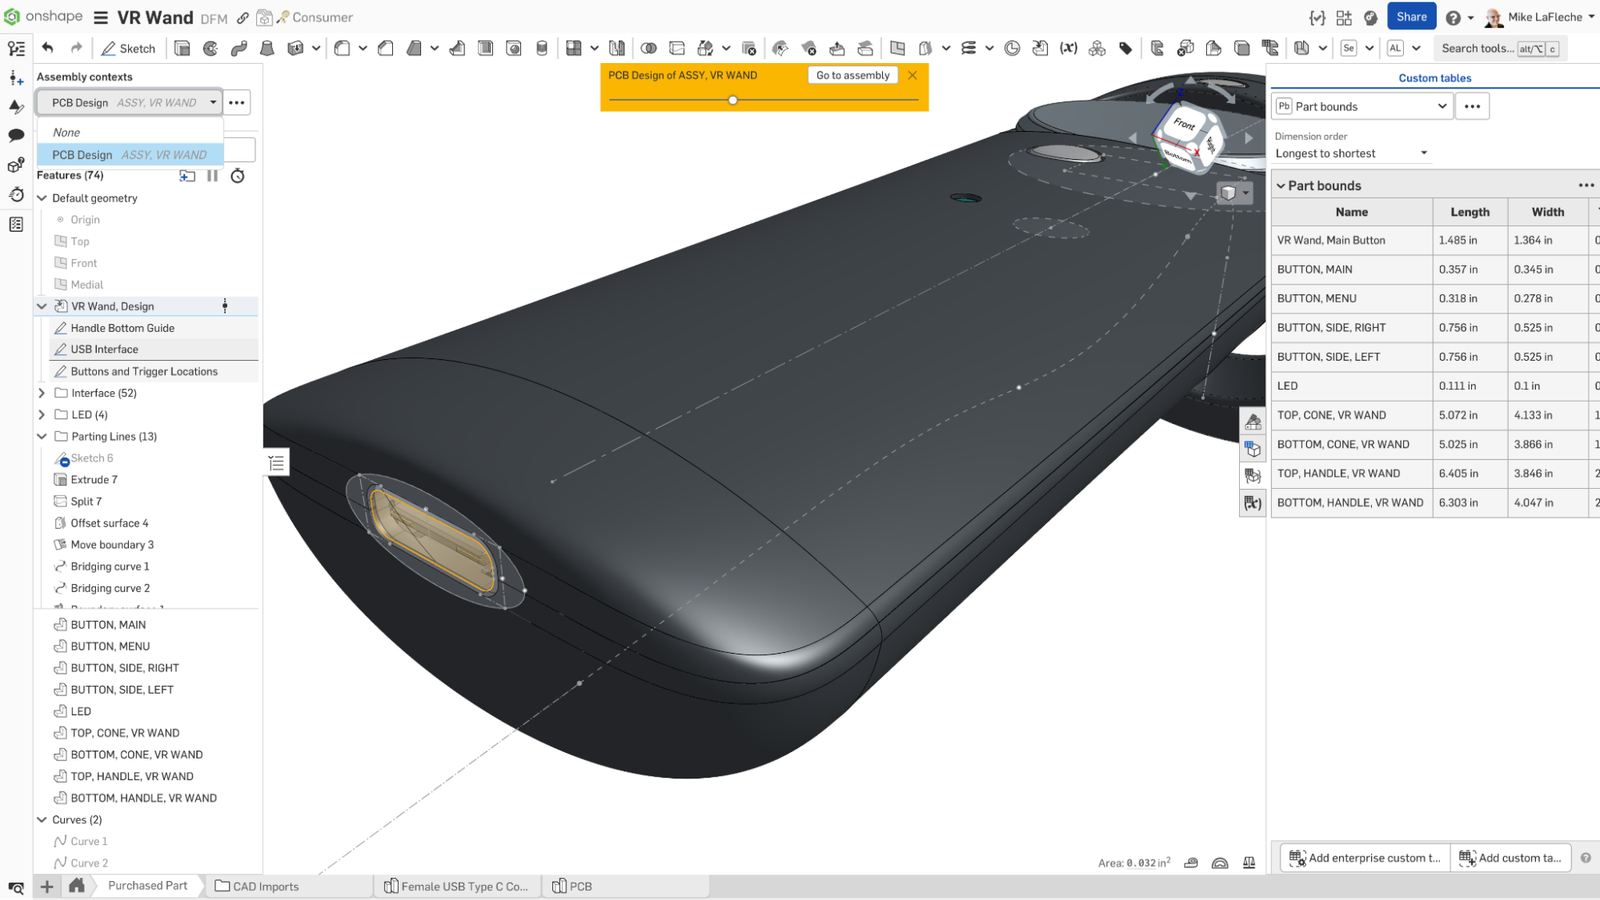Select the Sweep tool
The image size is (1600, 900).
(x=238, y=48)
